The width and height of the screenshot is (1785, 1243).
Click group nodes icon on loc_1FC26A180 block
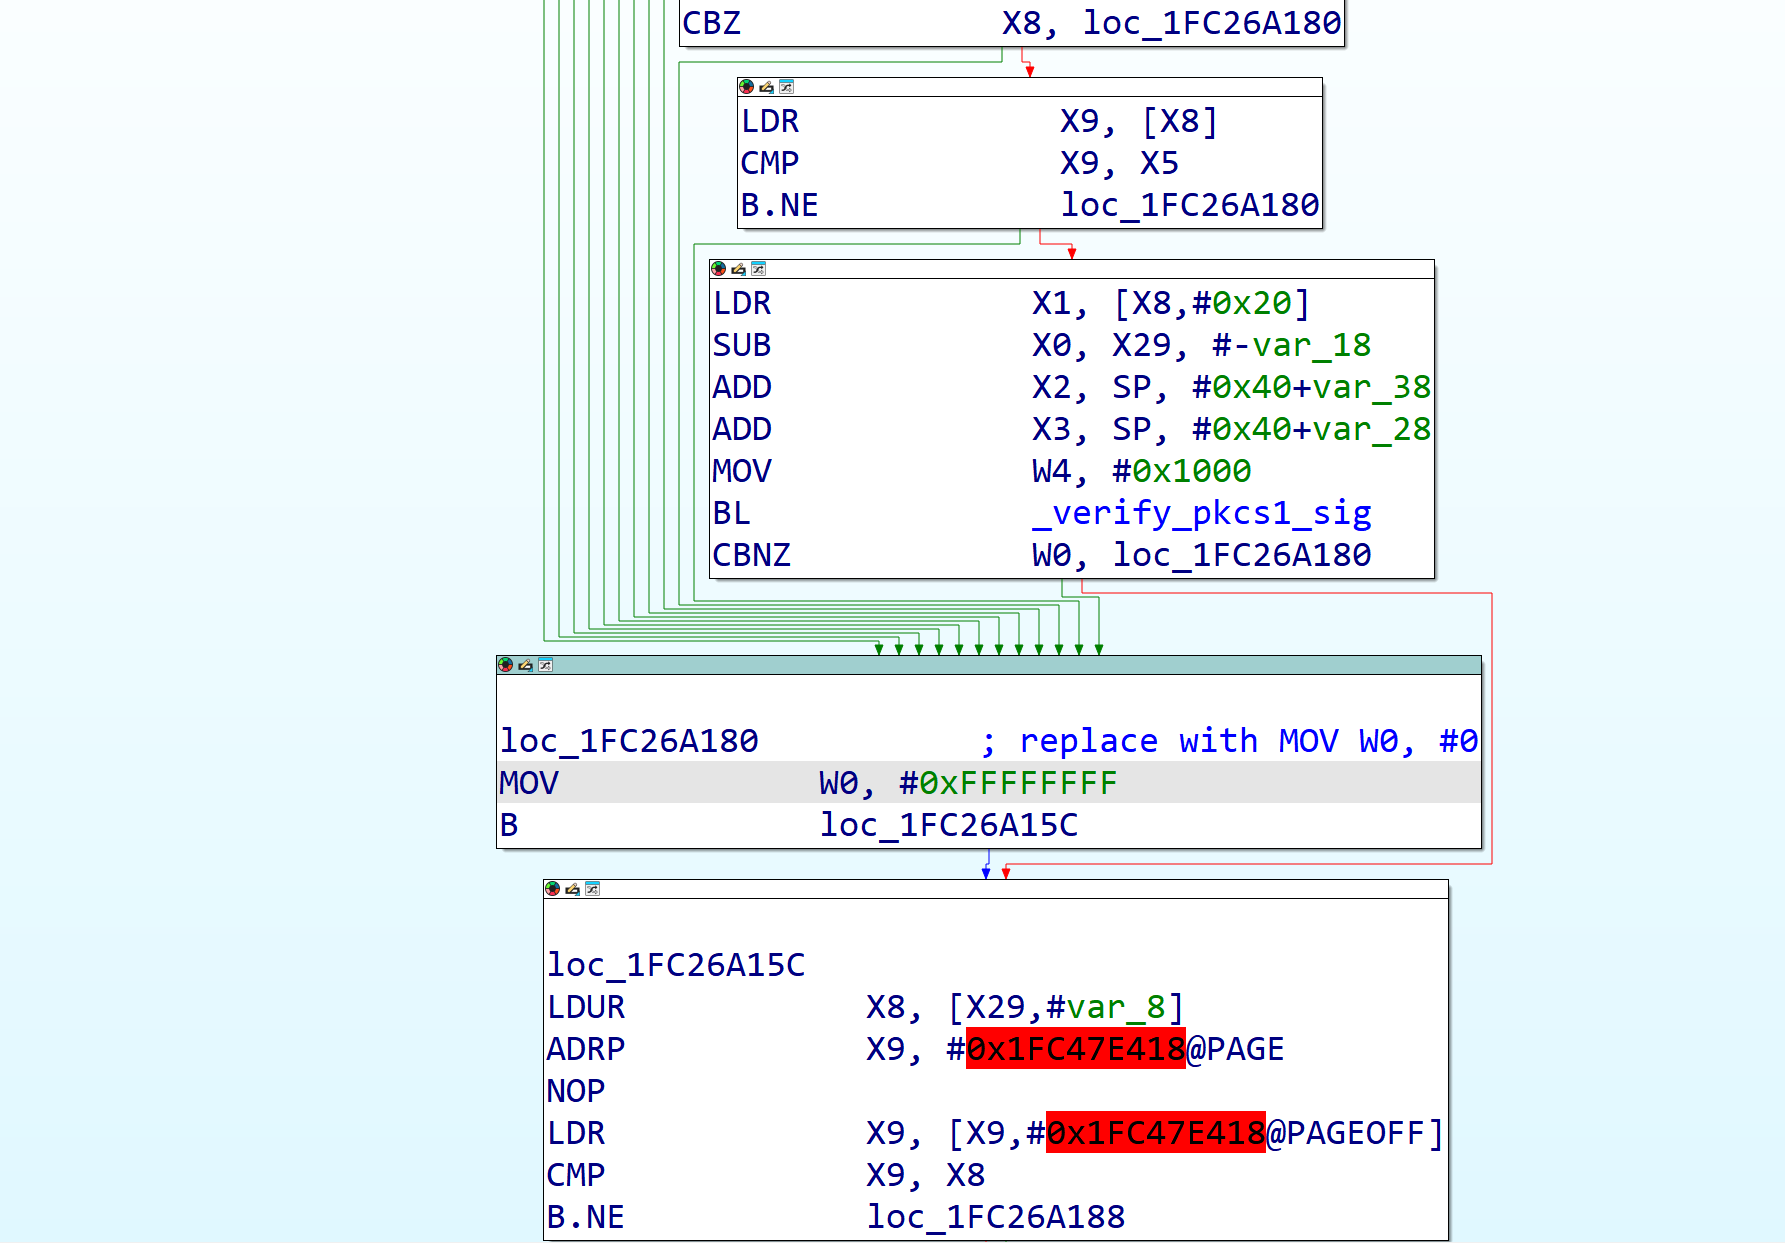tap(545, 665)
